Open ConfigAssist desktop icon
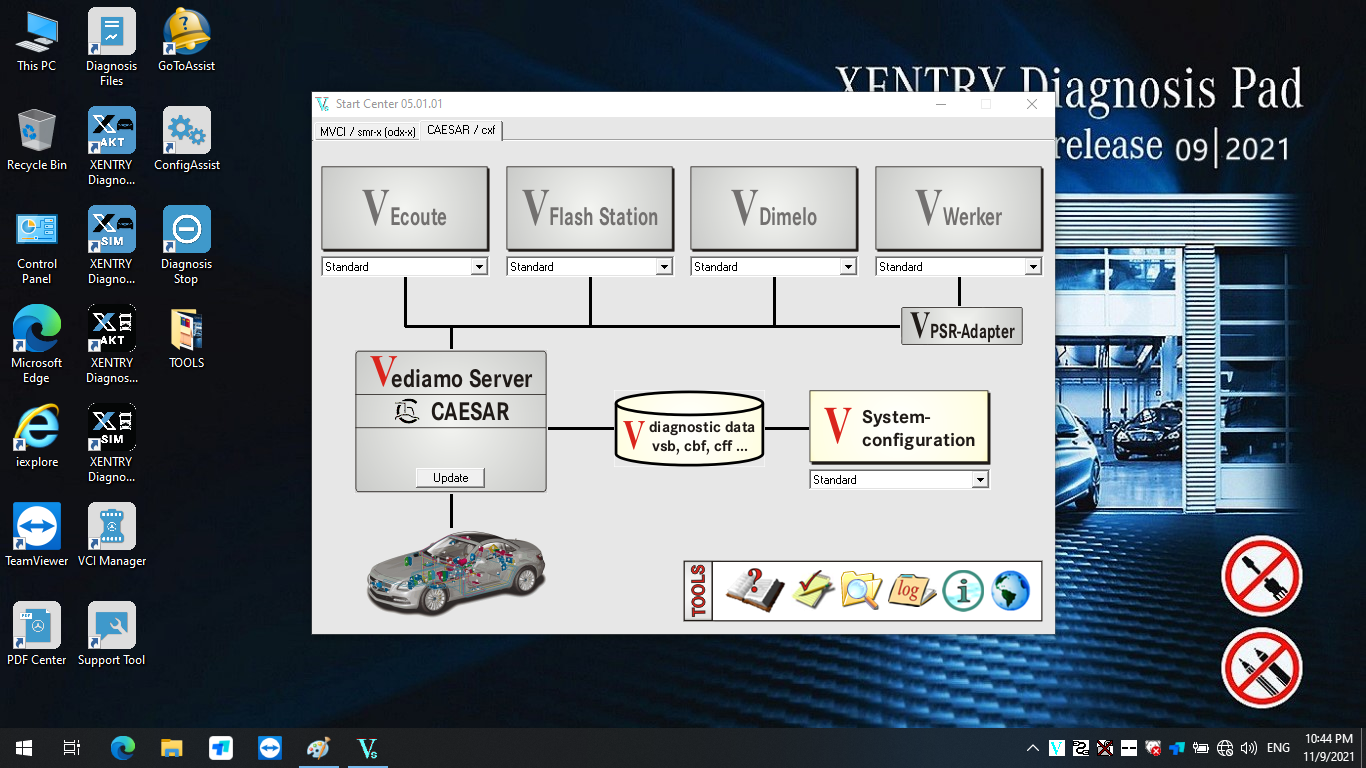The height and width of the screenshot is (768, 1366). [187, 139]
